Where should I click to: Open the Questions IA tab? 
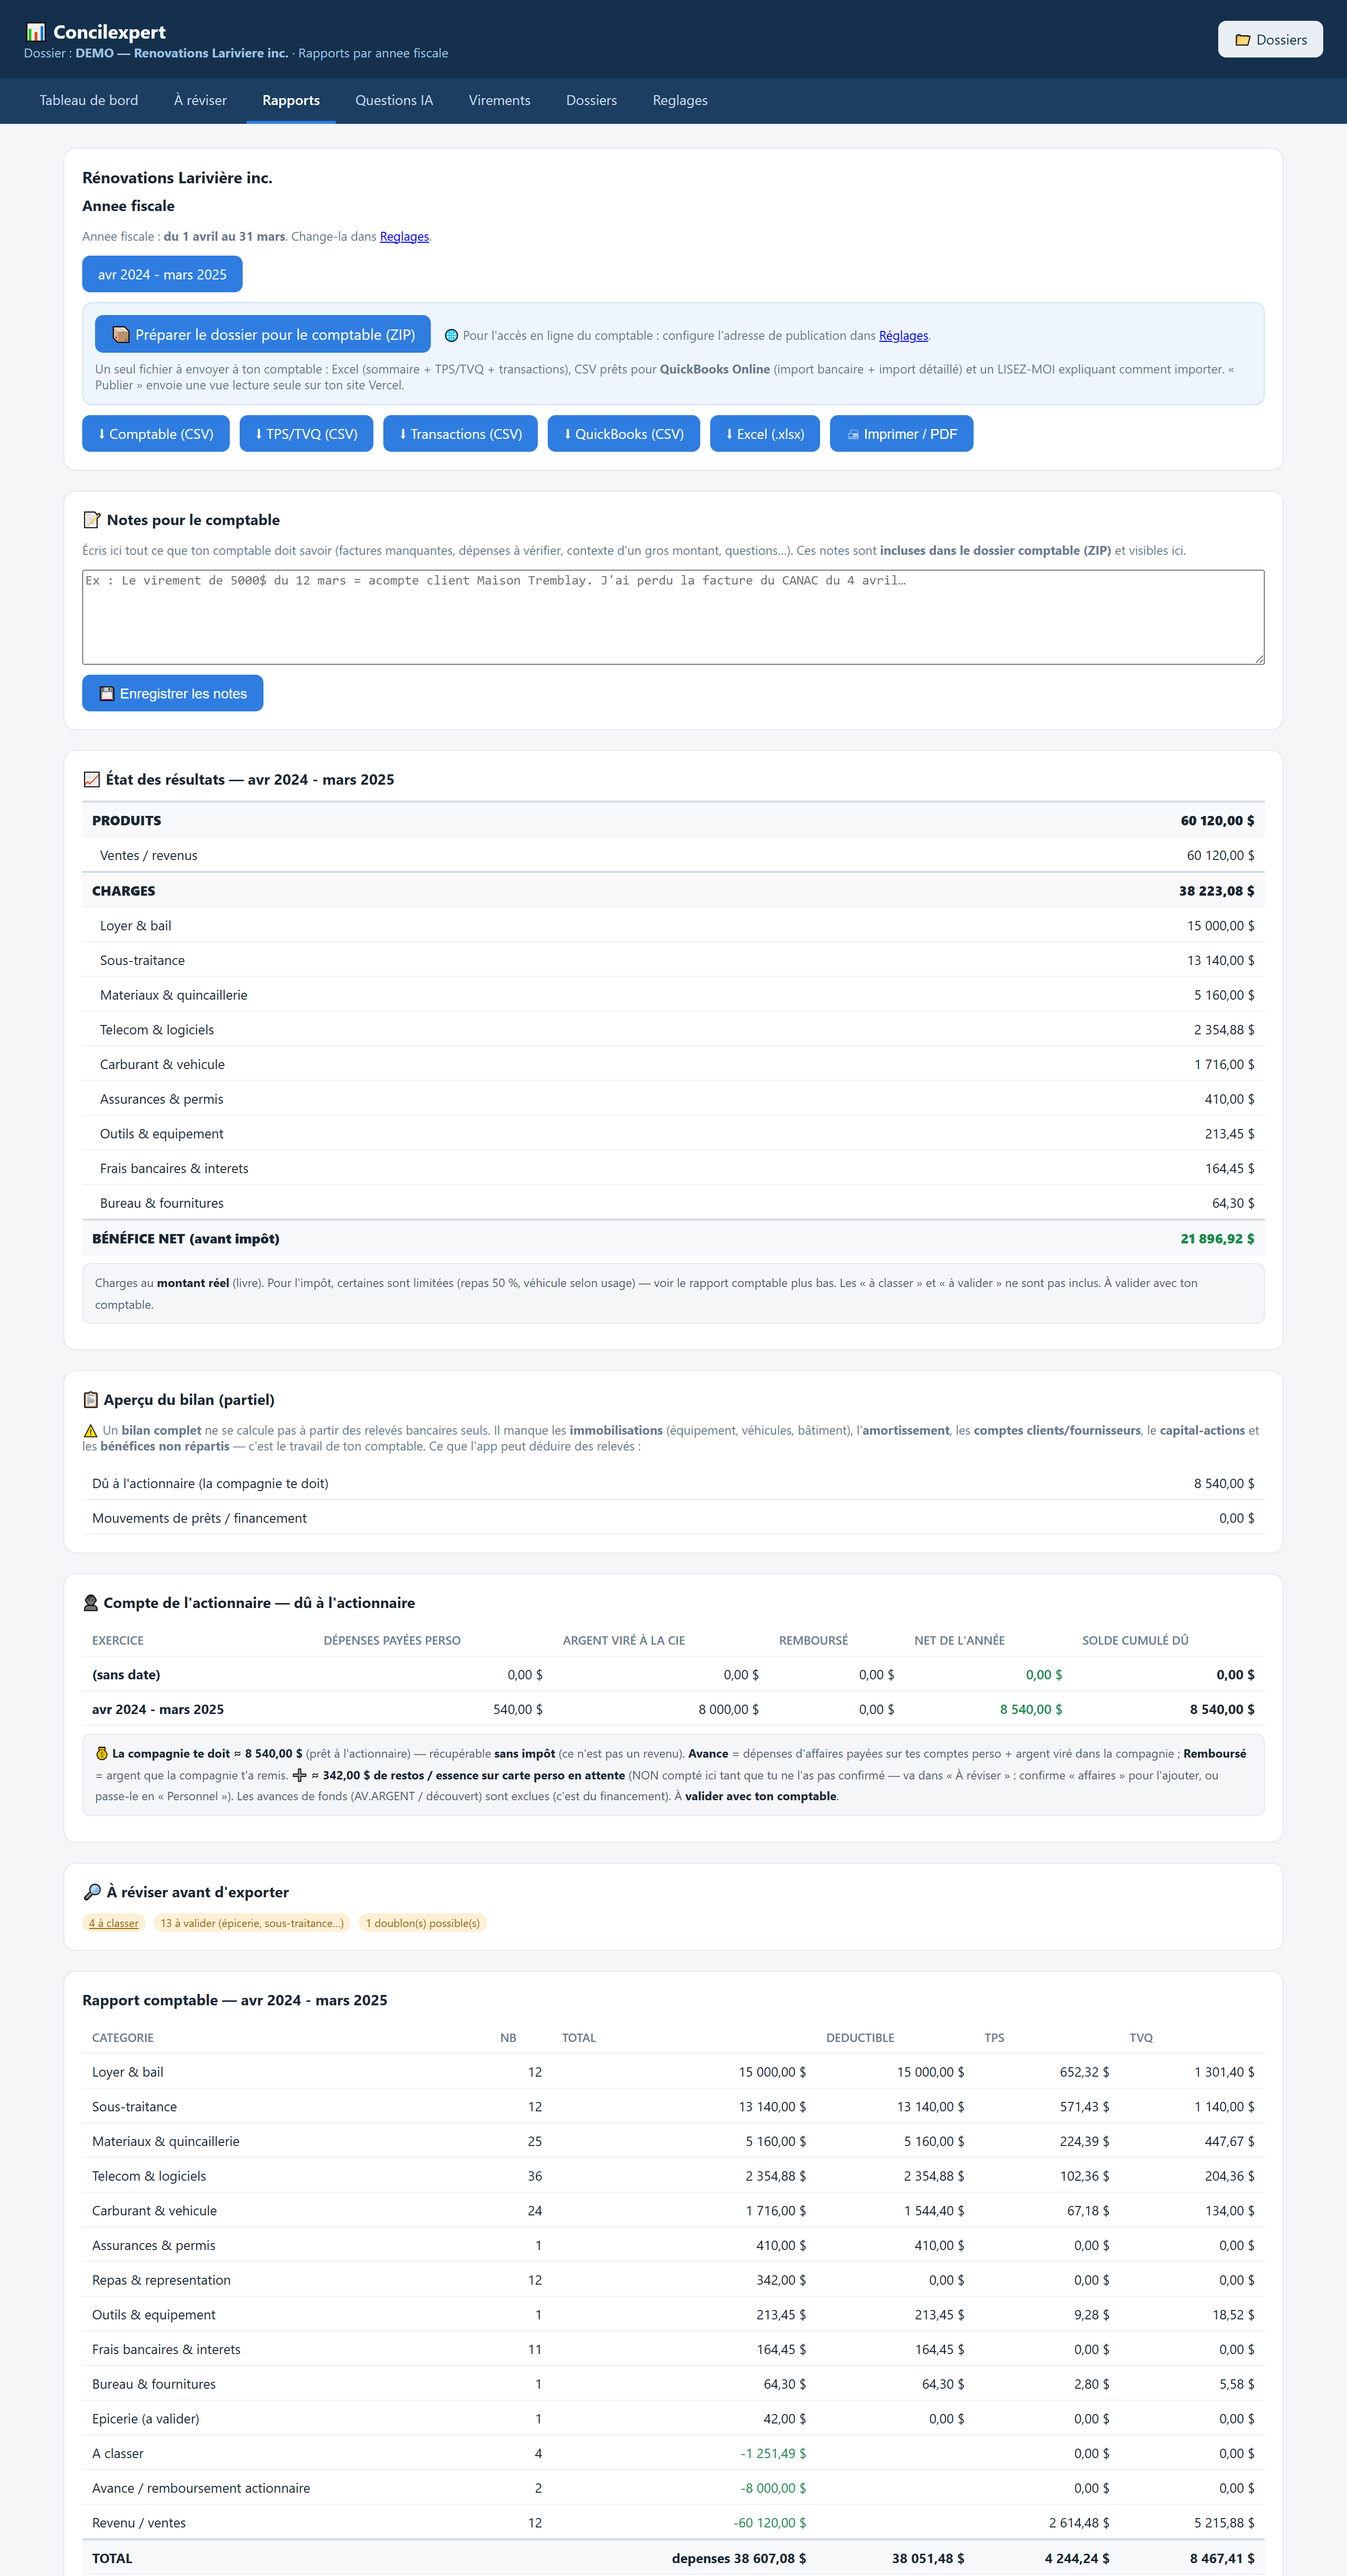tap(394, 101)
